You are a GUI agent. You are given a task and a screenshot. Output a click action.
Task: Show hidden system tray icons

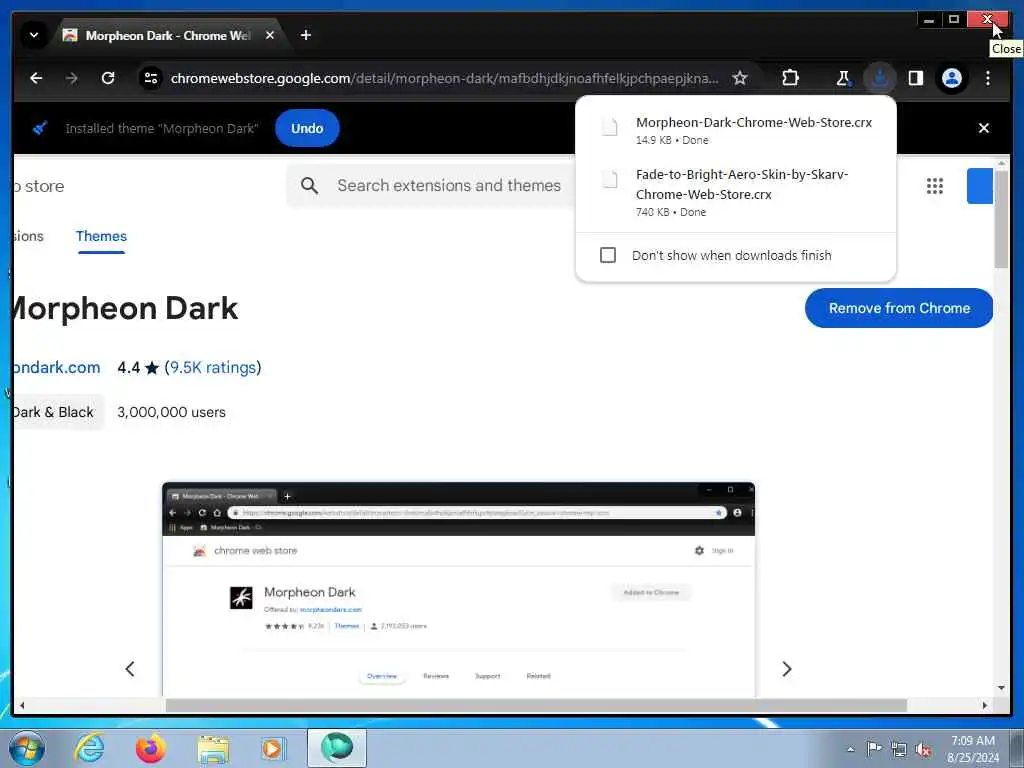850,749
